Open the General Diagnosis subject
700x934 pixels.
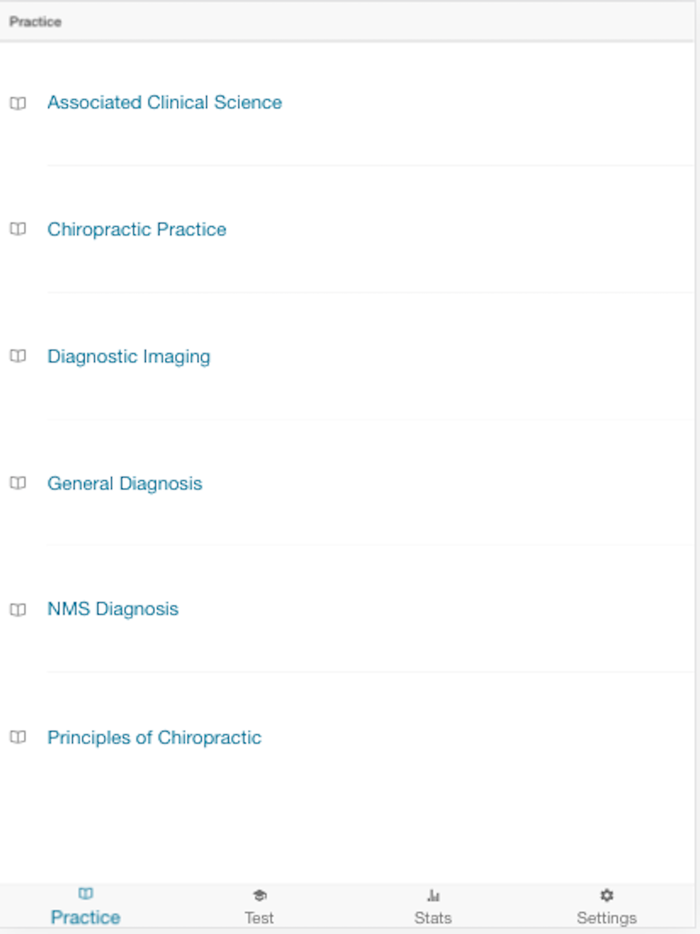point(125,483)
